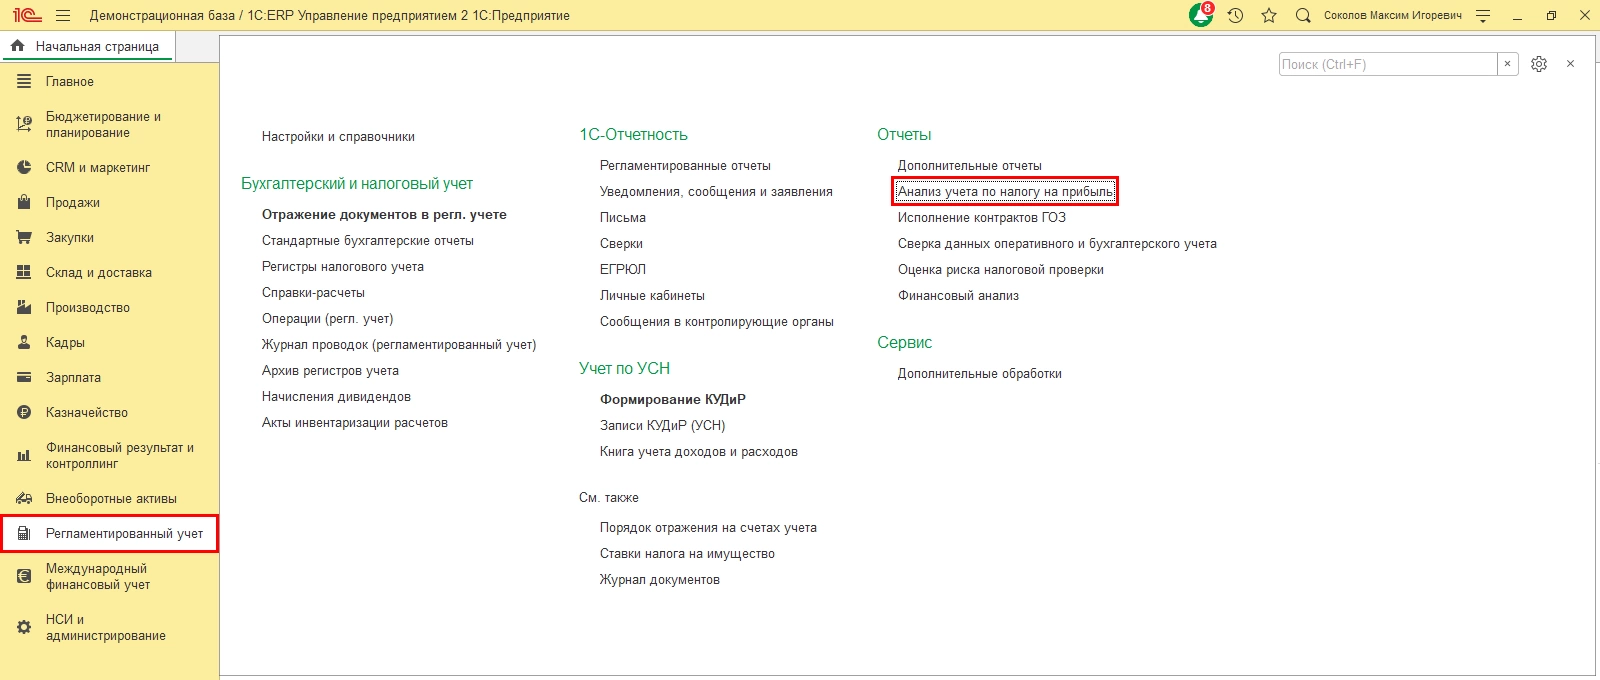Open Личные кабинеты
Viewport: 1600px width, 680px height.
tap(652, 295)
